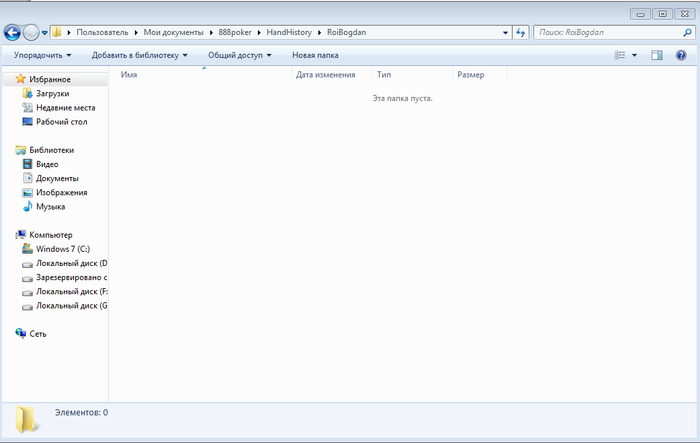This screenshot has height=443, width=700.
Task: Navigate to 888poker breadcrumb folder
Action: pyautogui.click(x=235, y=32)
